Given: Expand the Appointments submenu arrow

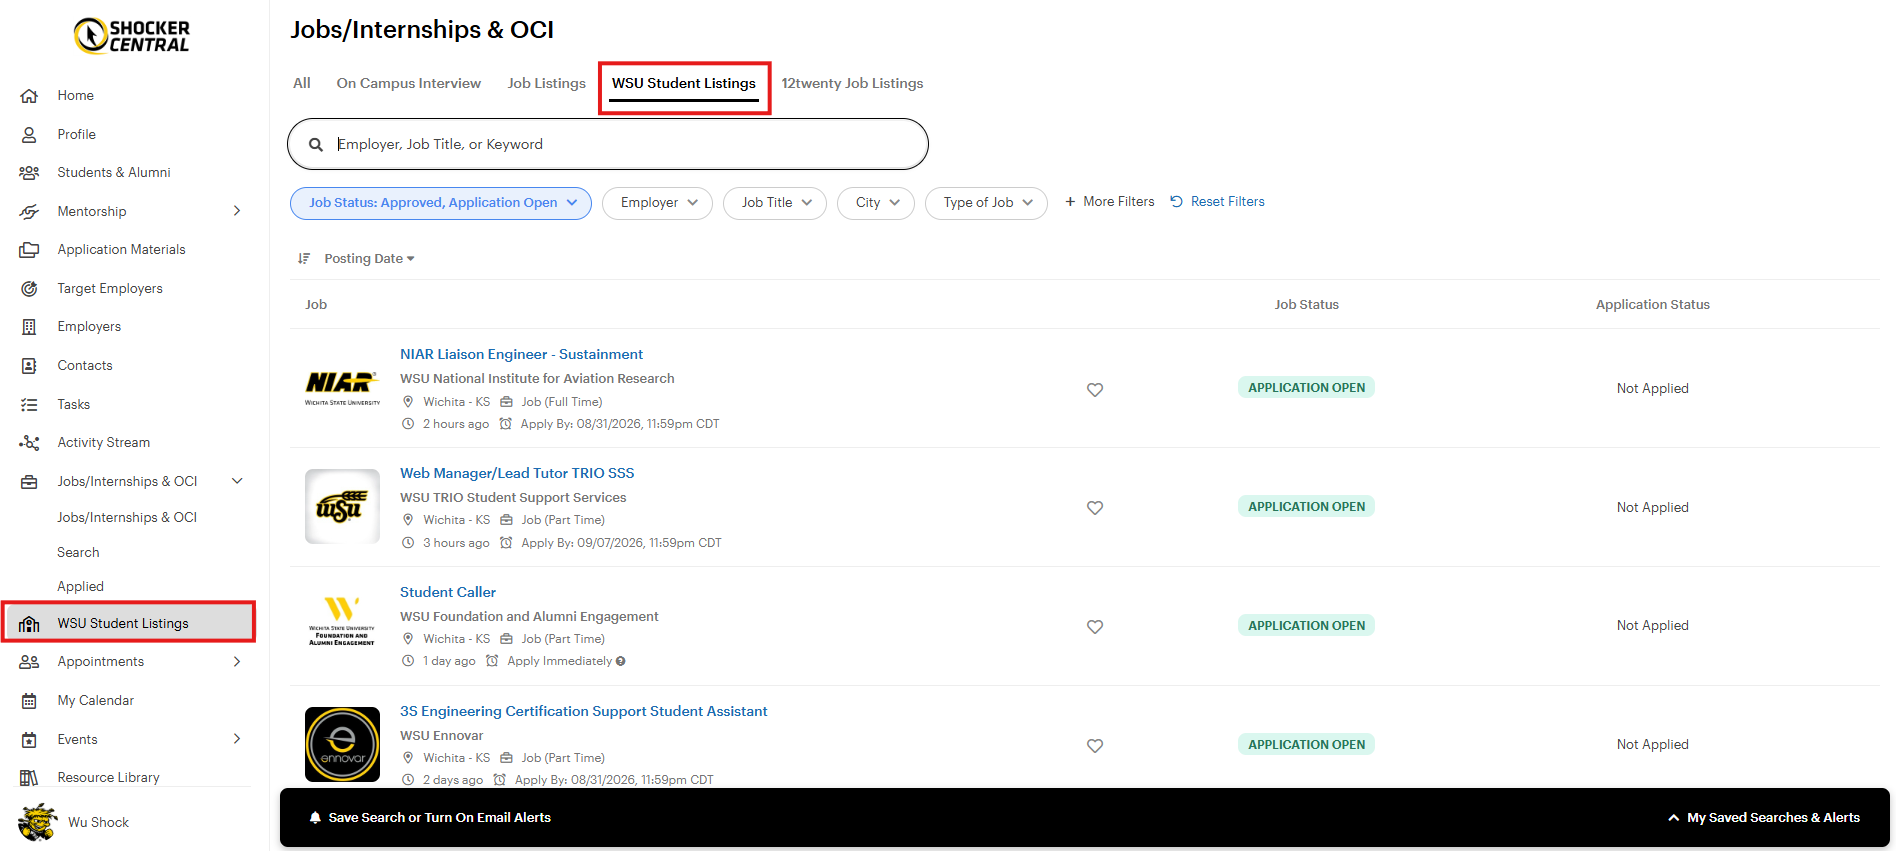Looking at the screenshot, I should click(x=237, y=661).
